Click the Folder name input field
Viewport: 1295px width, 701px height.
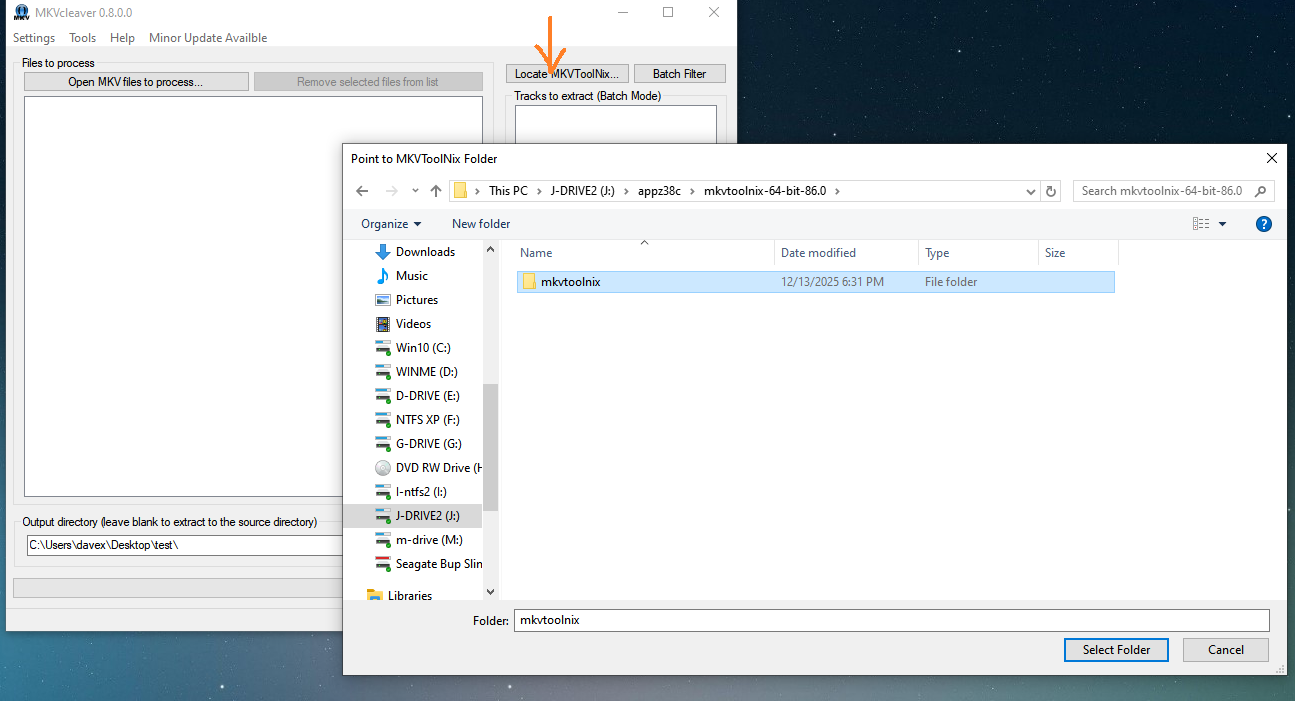point(891,620)
